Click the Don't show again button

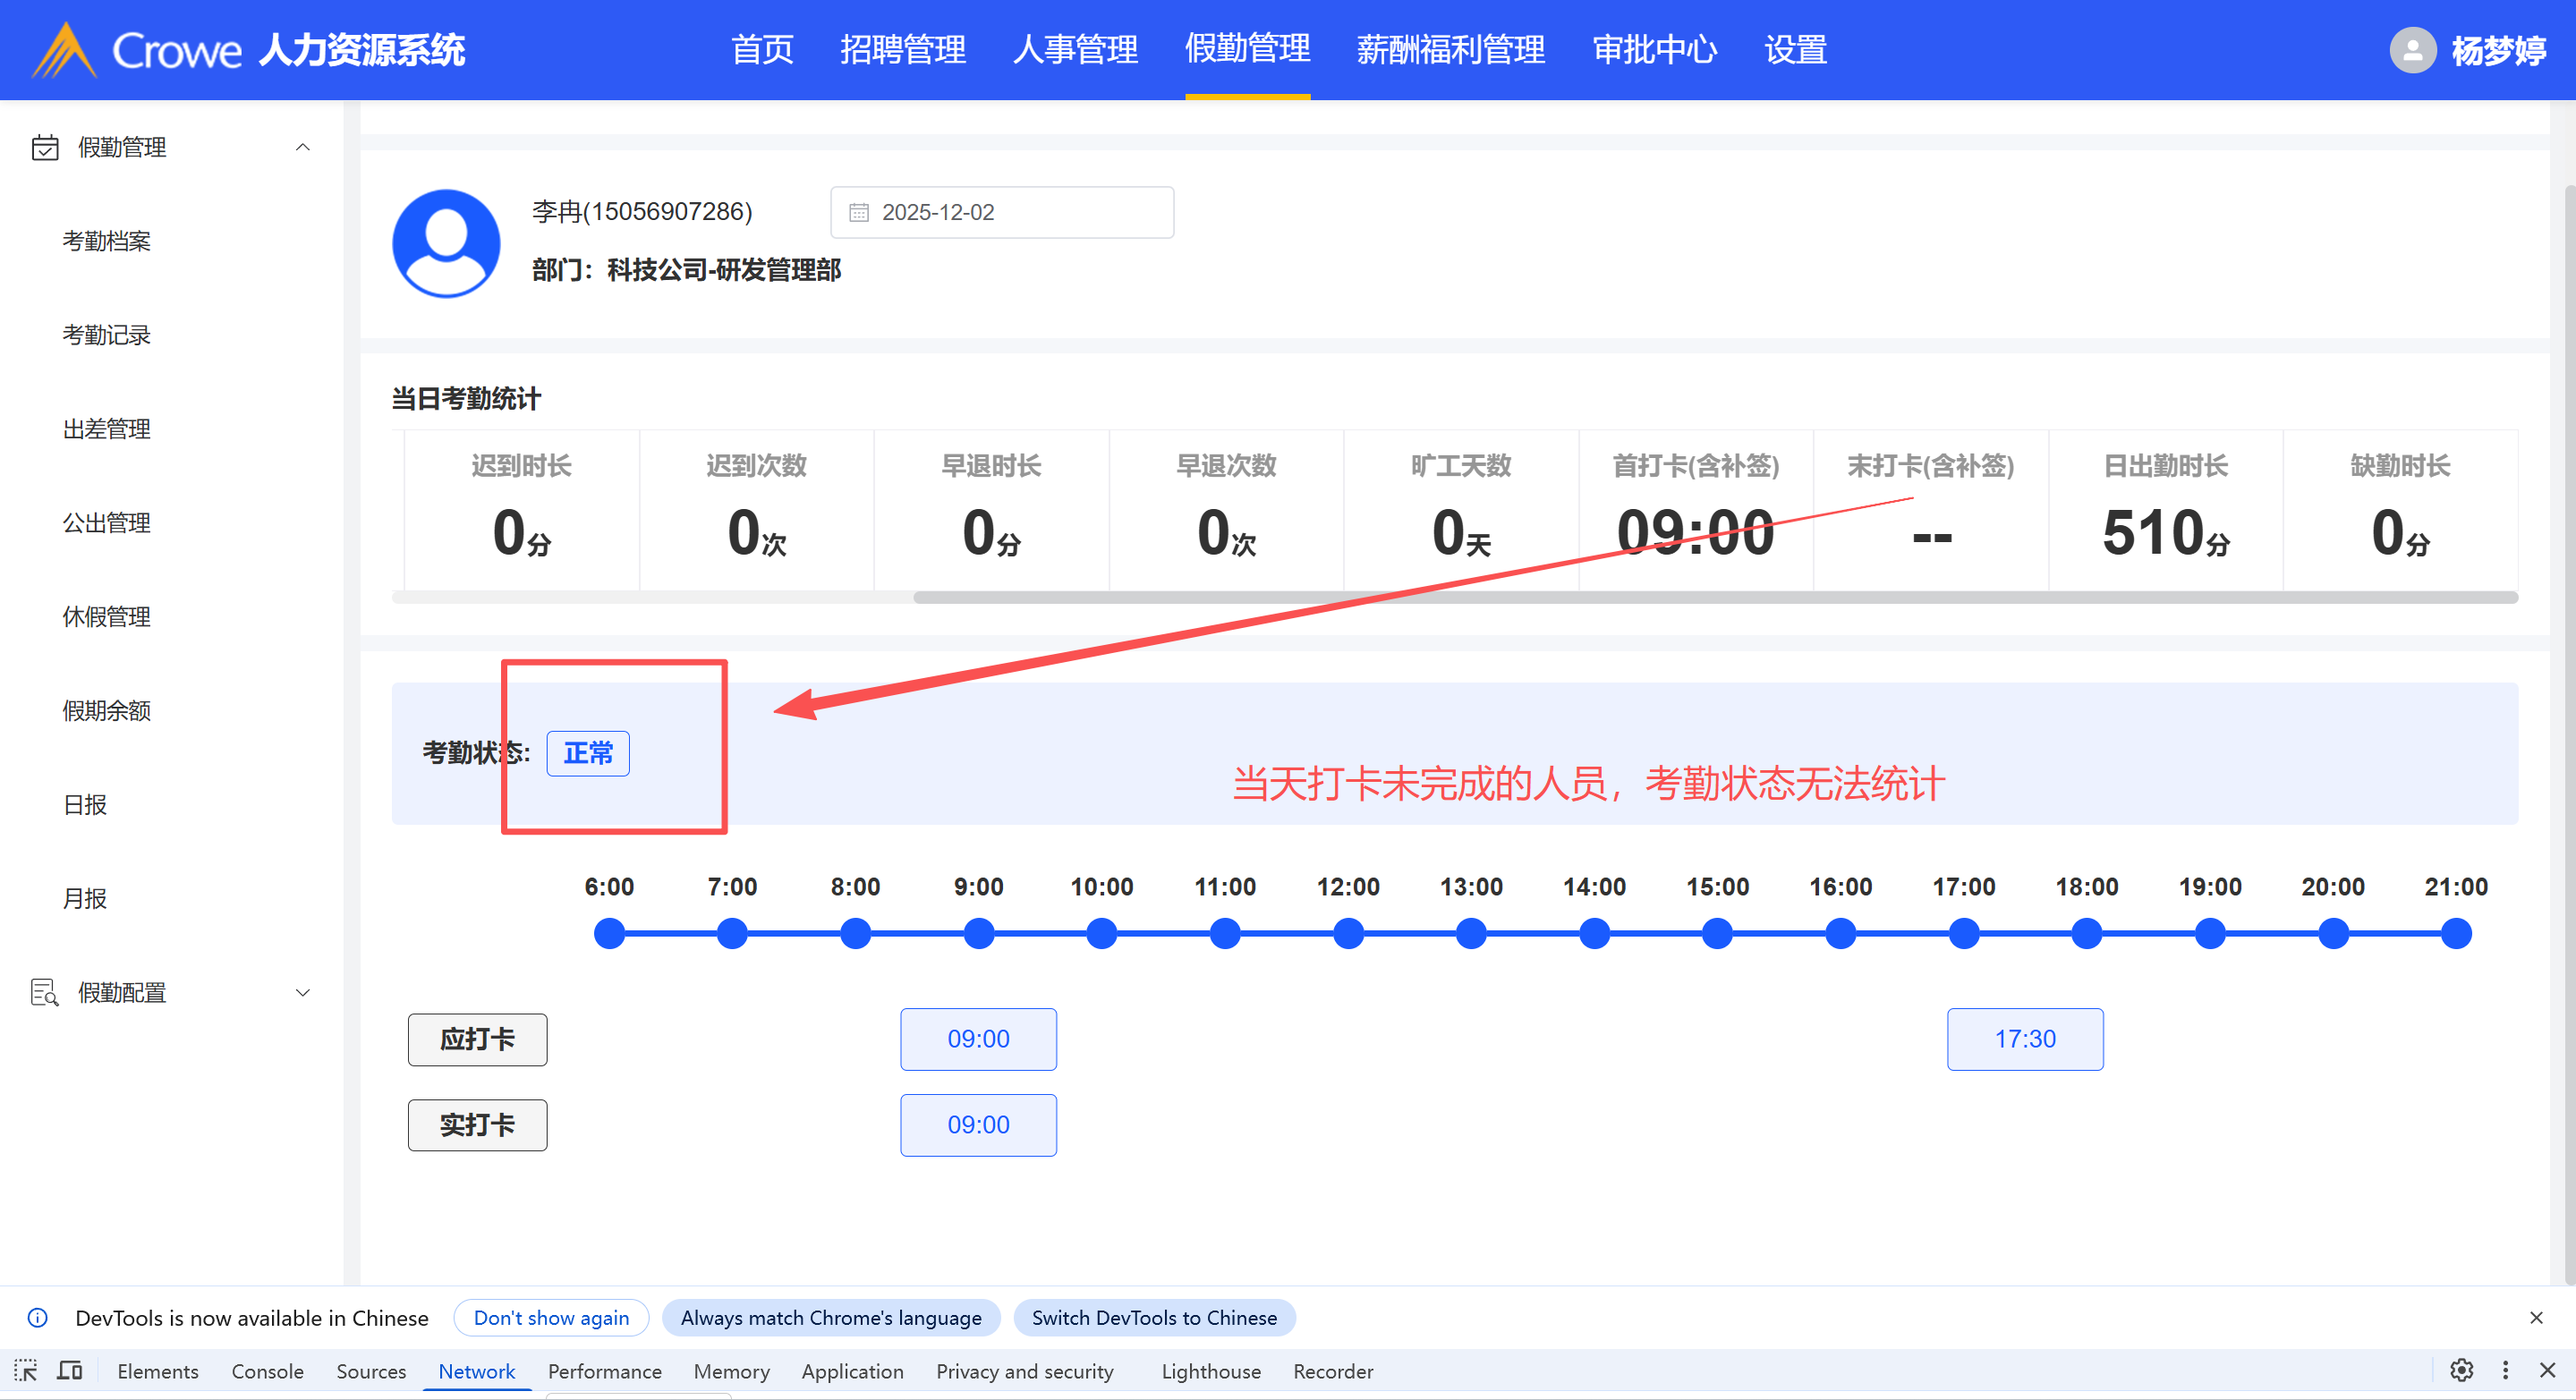coord(551,1317)
